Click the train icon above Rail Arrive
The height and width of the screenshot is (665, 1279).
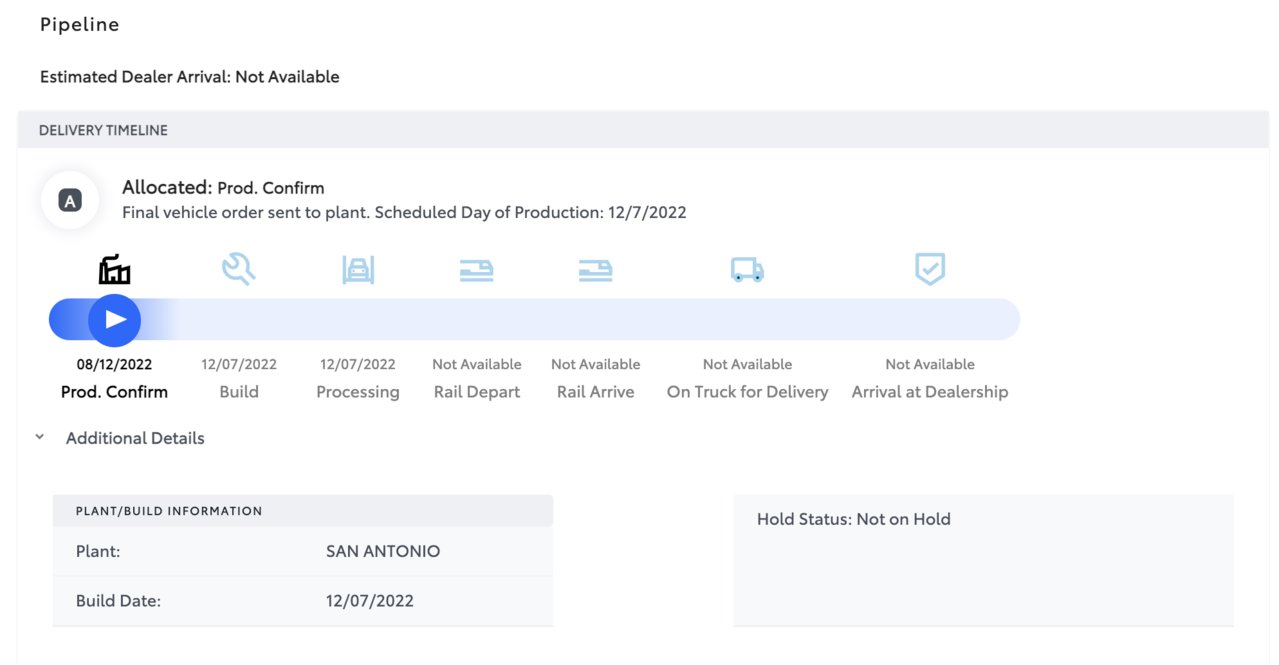[596, 270]
